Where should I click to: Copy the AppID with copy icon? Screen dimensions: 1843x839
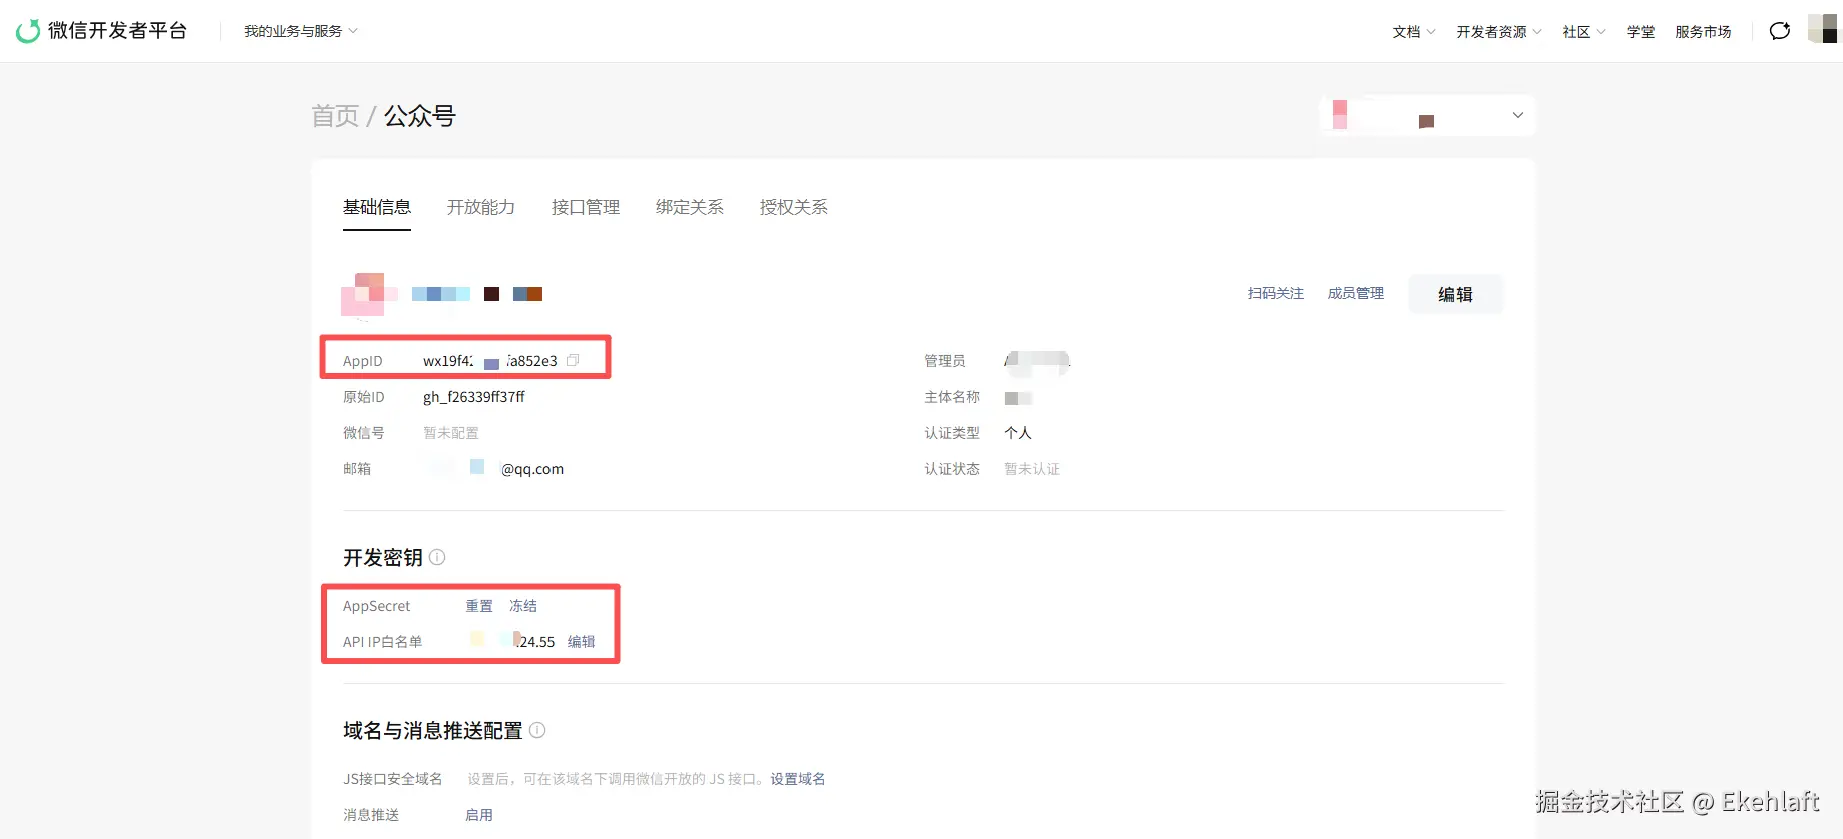point(573,360)
